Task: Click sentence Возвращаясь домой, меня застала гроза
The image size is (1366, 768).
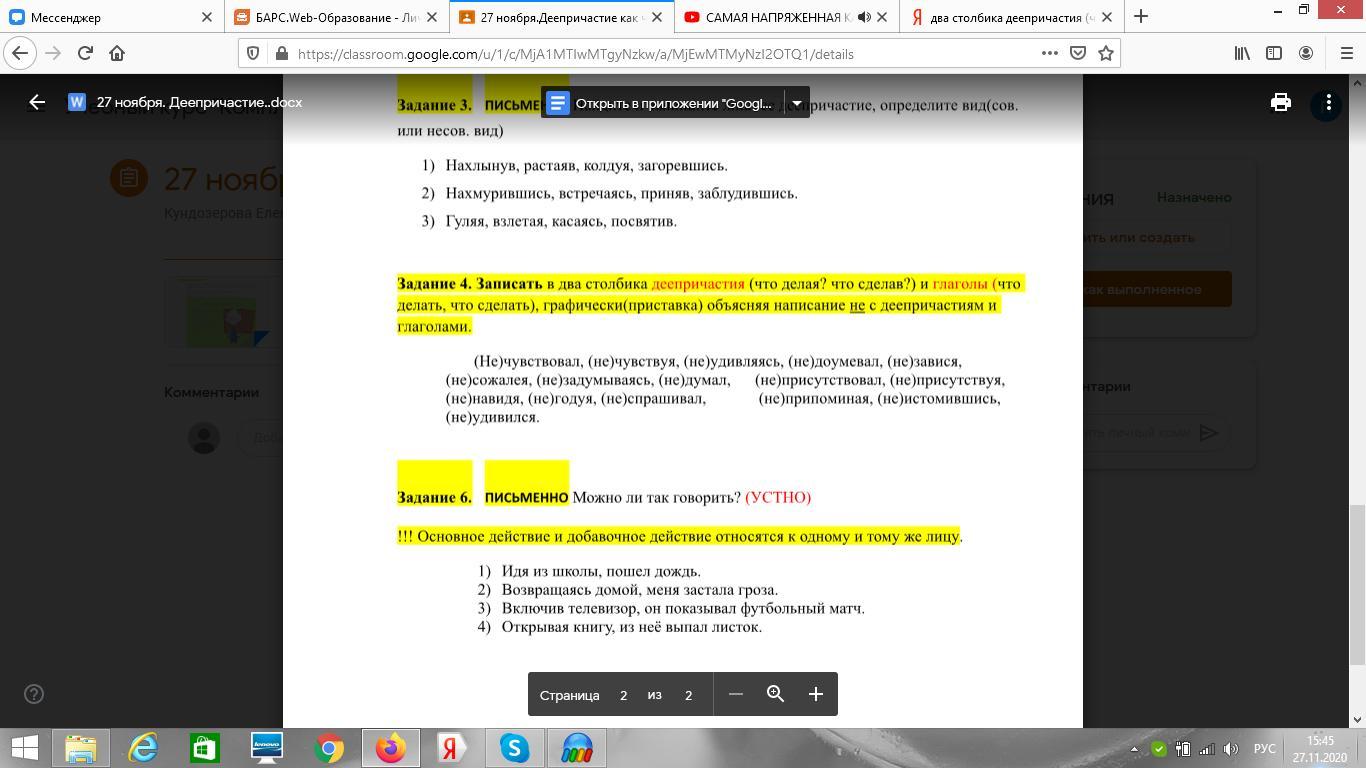Action: click(x=640, y=590)
